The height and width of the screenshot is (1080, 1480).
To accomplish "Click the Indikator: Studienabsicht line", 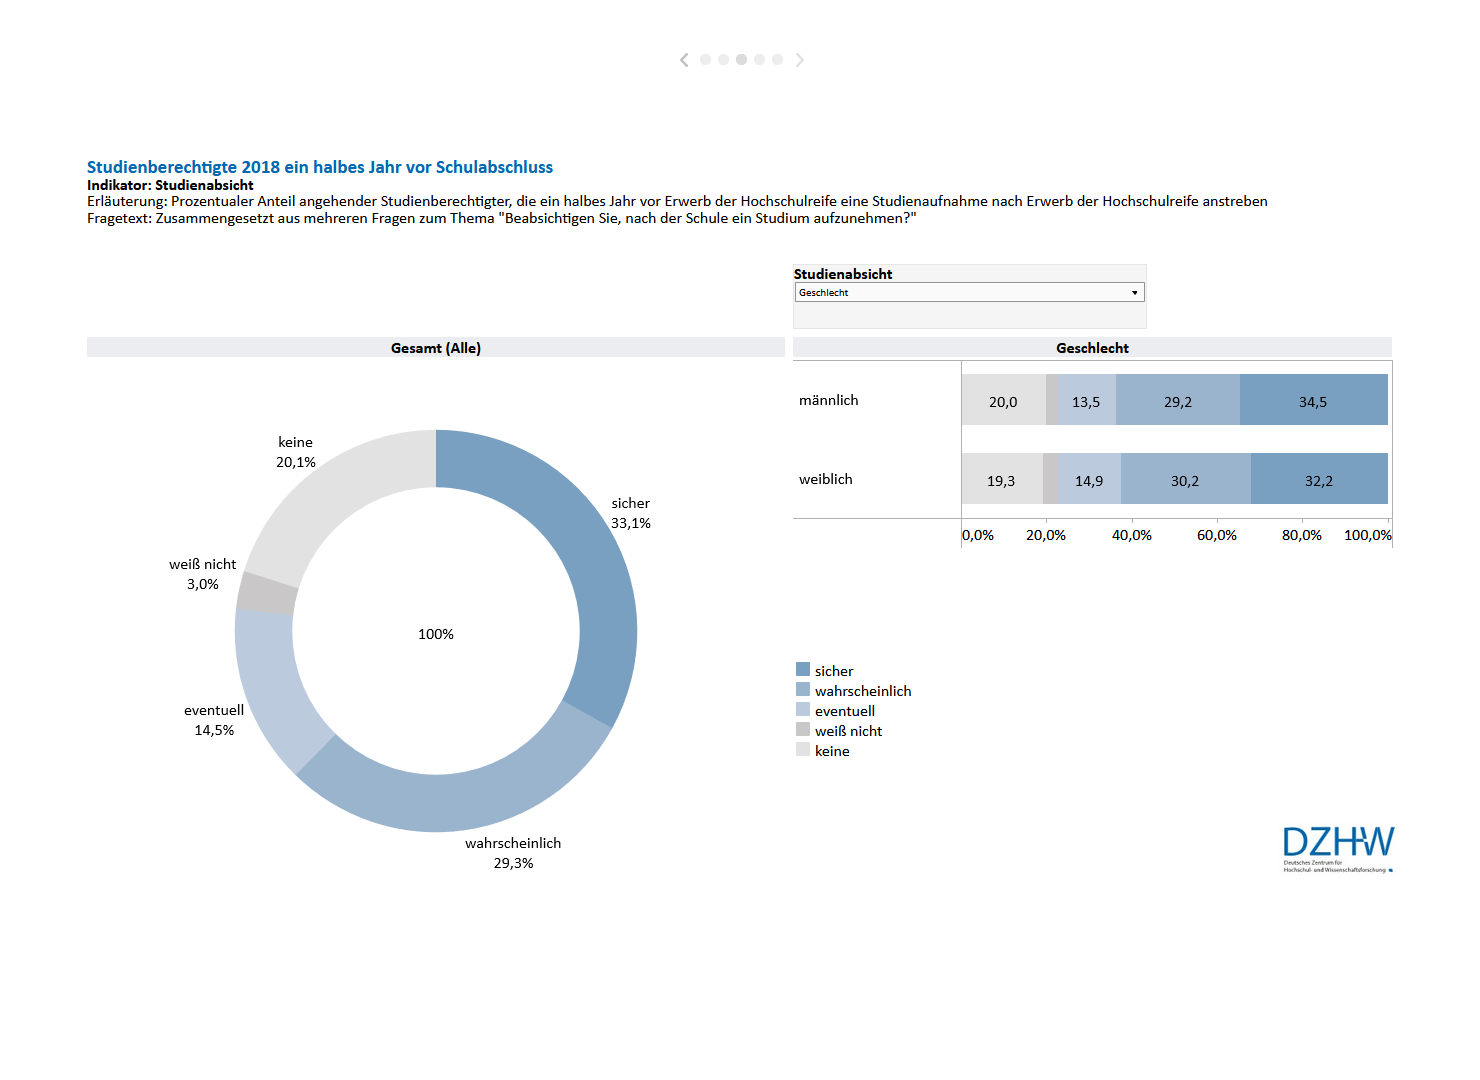I will [x=170, y=185].
